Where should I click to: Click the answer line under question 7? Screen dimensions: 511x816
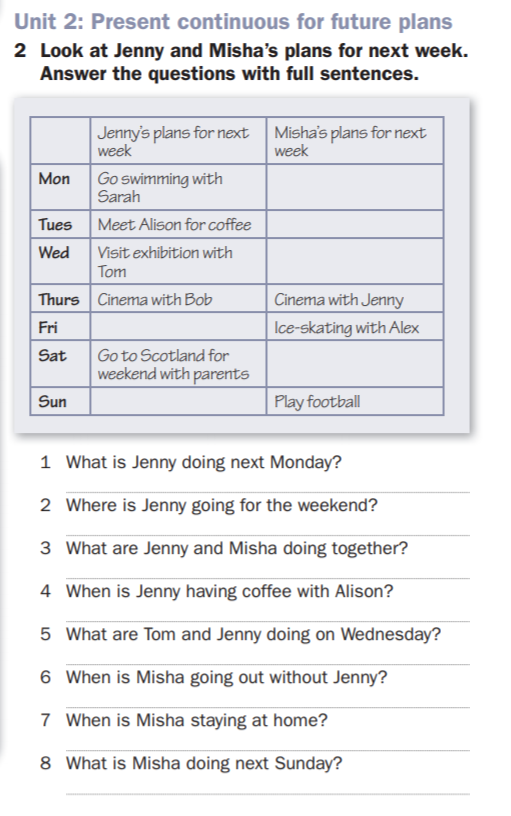coord(267,750)
